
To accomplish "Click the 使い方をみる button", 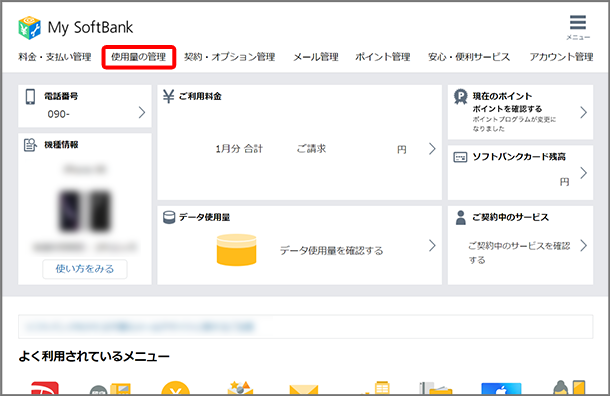I will 85,269.
